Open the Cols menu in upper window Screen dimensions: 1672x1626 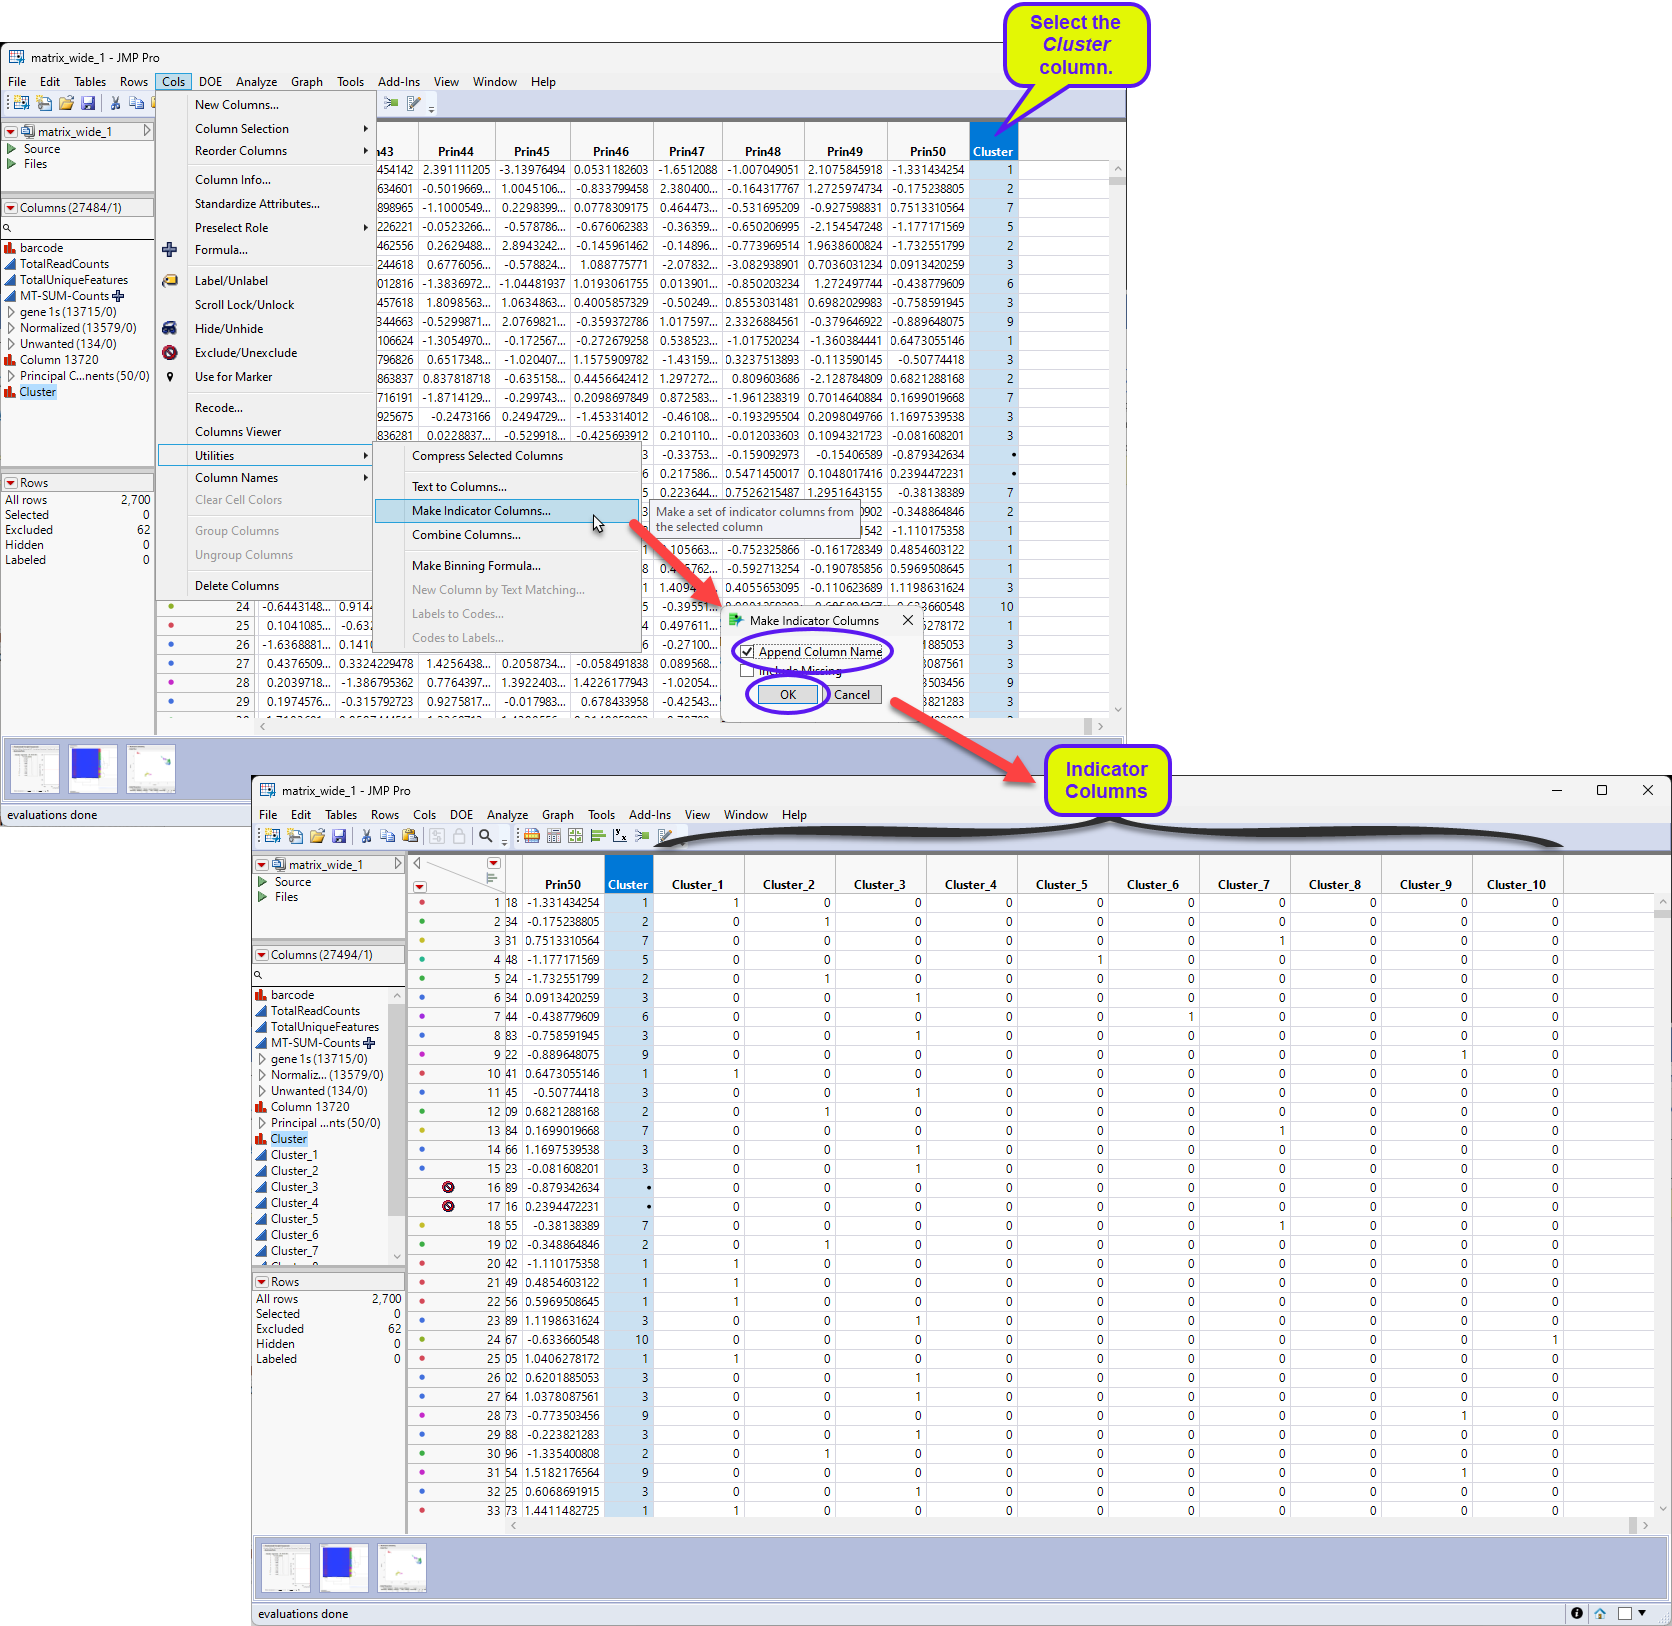click(174, 82)
